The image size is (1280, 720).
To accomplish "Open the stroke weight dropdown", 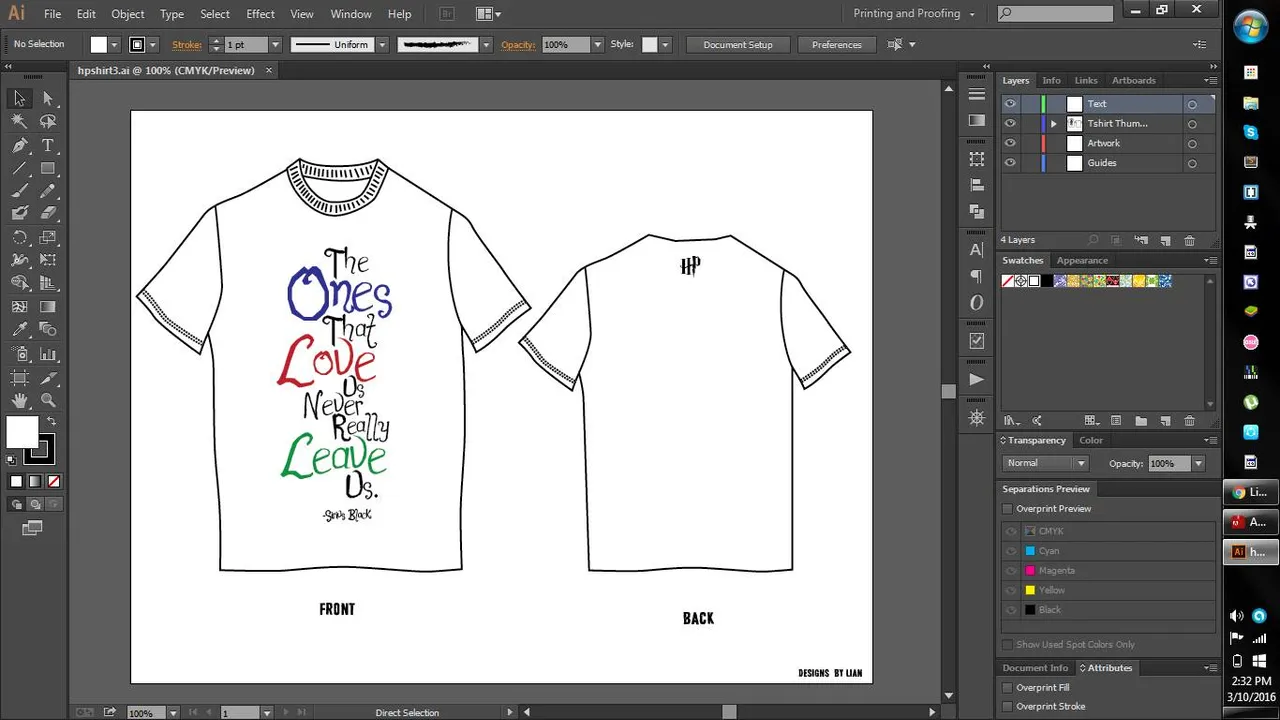I will pyautogui.click(x=274, y=45).
